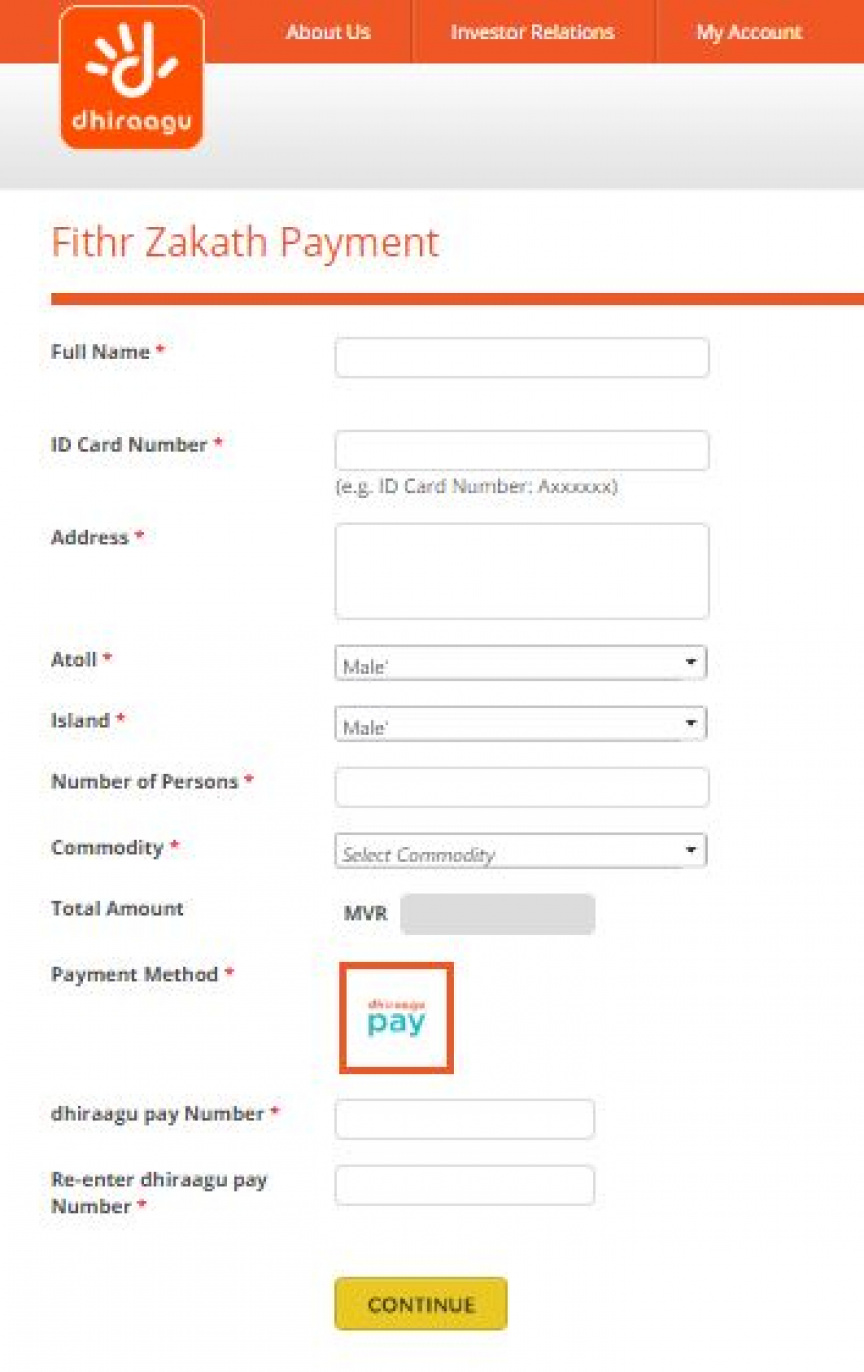Go to My Account

click(749, 32)
